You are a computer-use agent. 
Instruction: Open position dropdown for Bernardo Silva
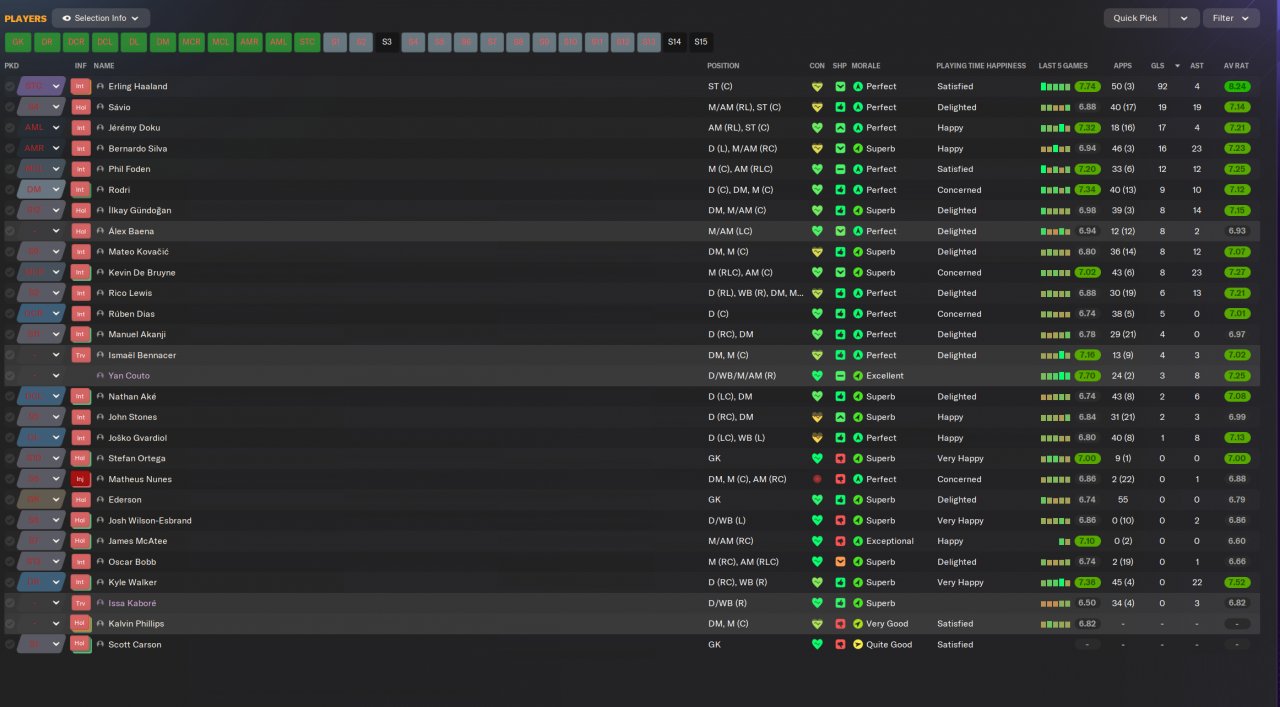pyautogui.click(x=57, y=148)
